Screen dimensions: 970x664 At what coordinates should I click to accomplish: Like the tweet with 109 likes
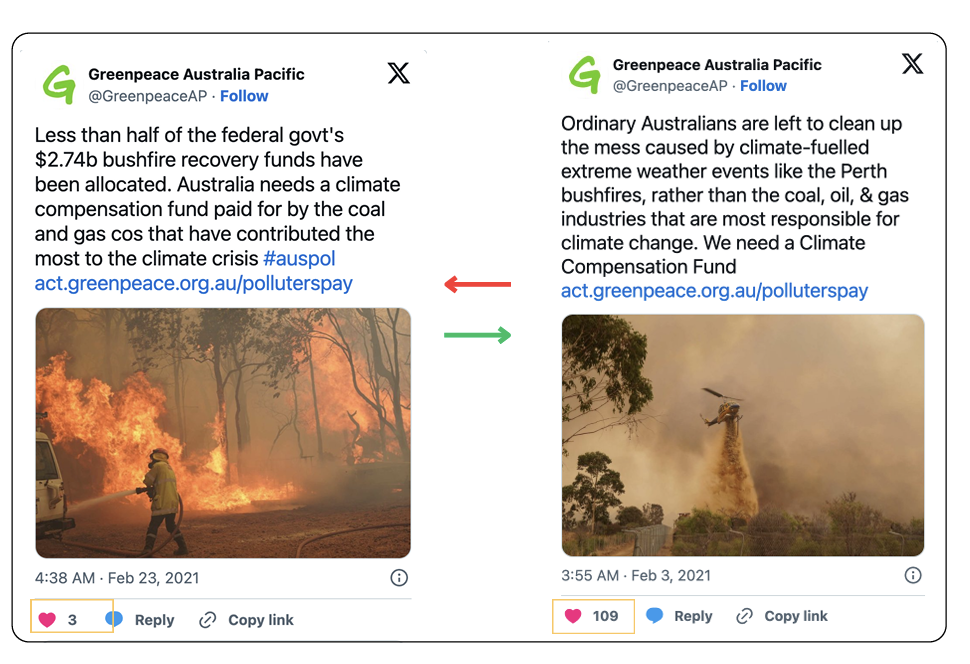573,616
